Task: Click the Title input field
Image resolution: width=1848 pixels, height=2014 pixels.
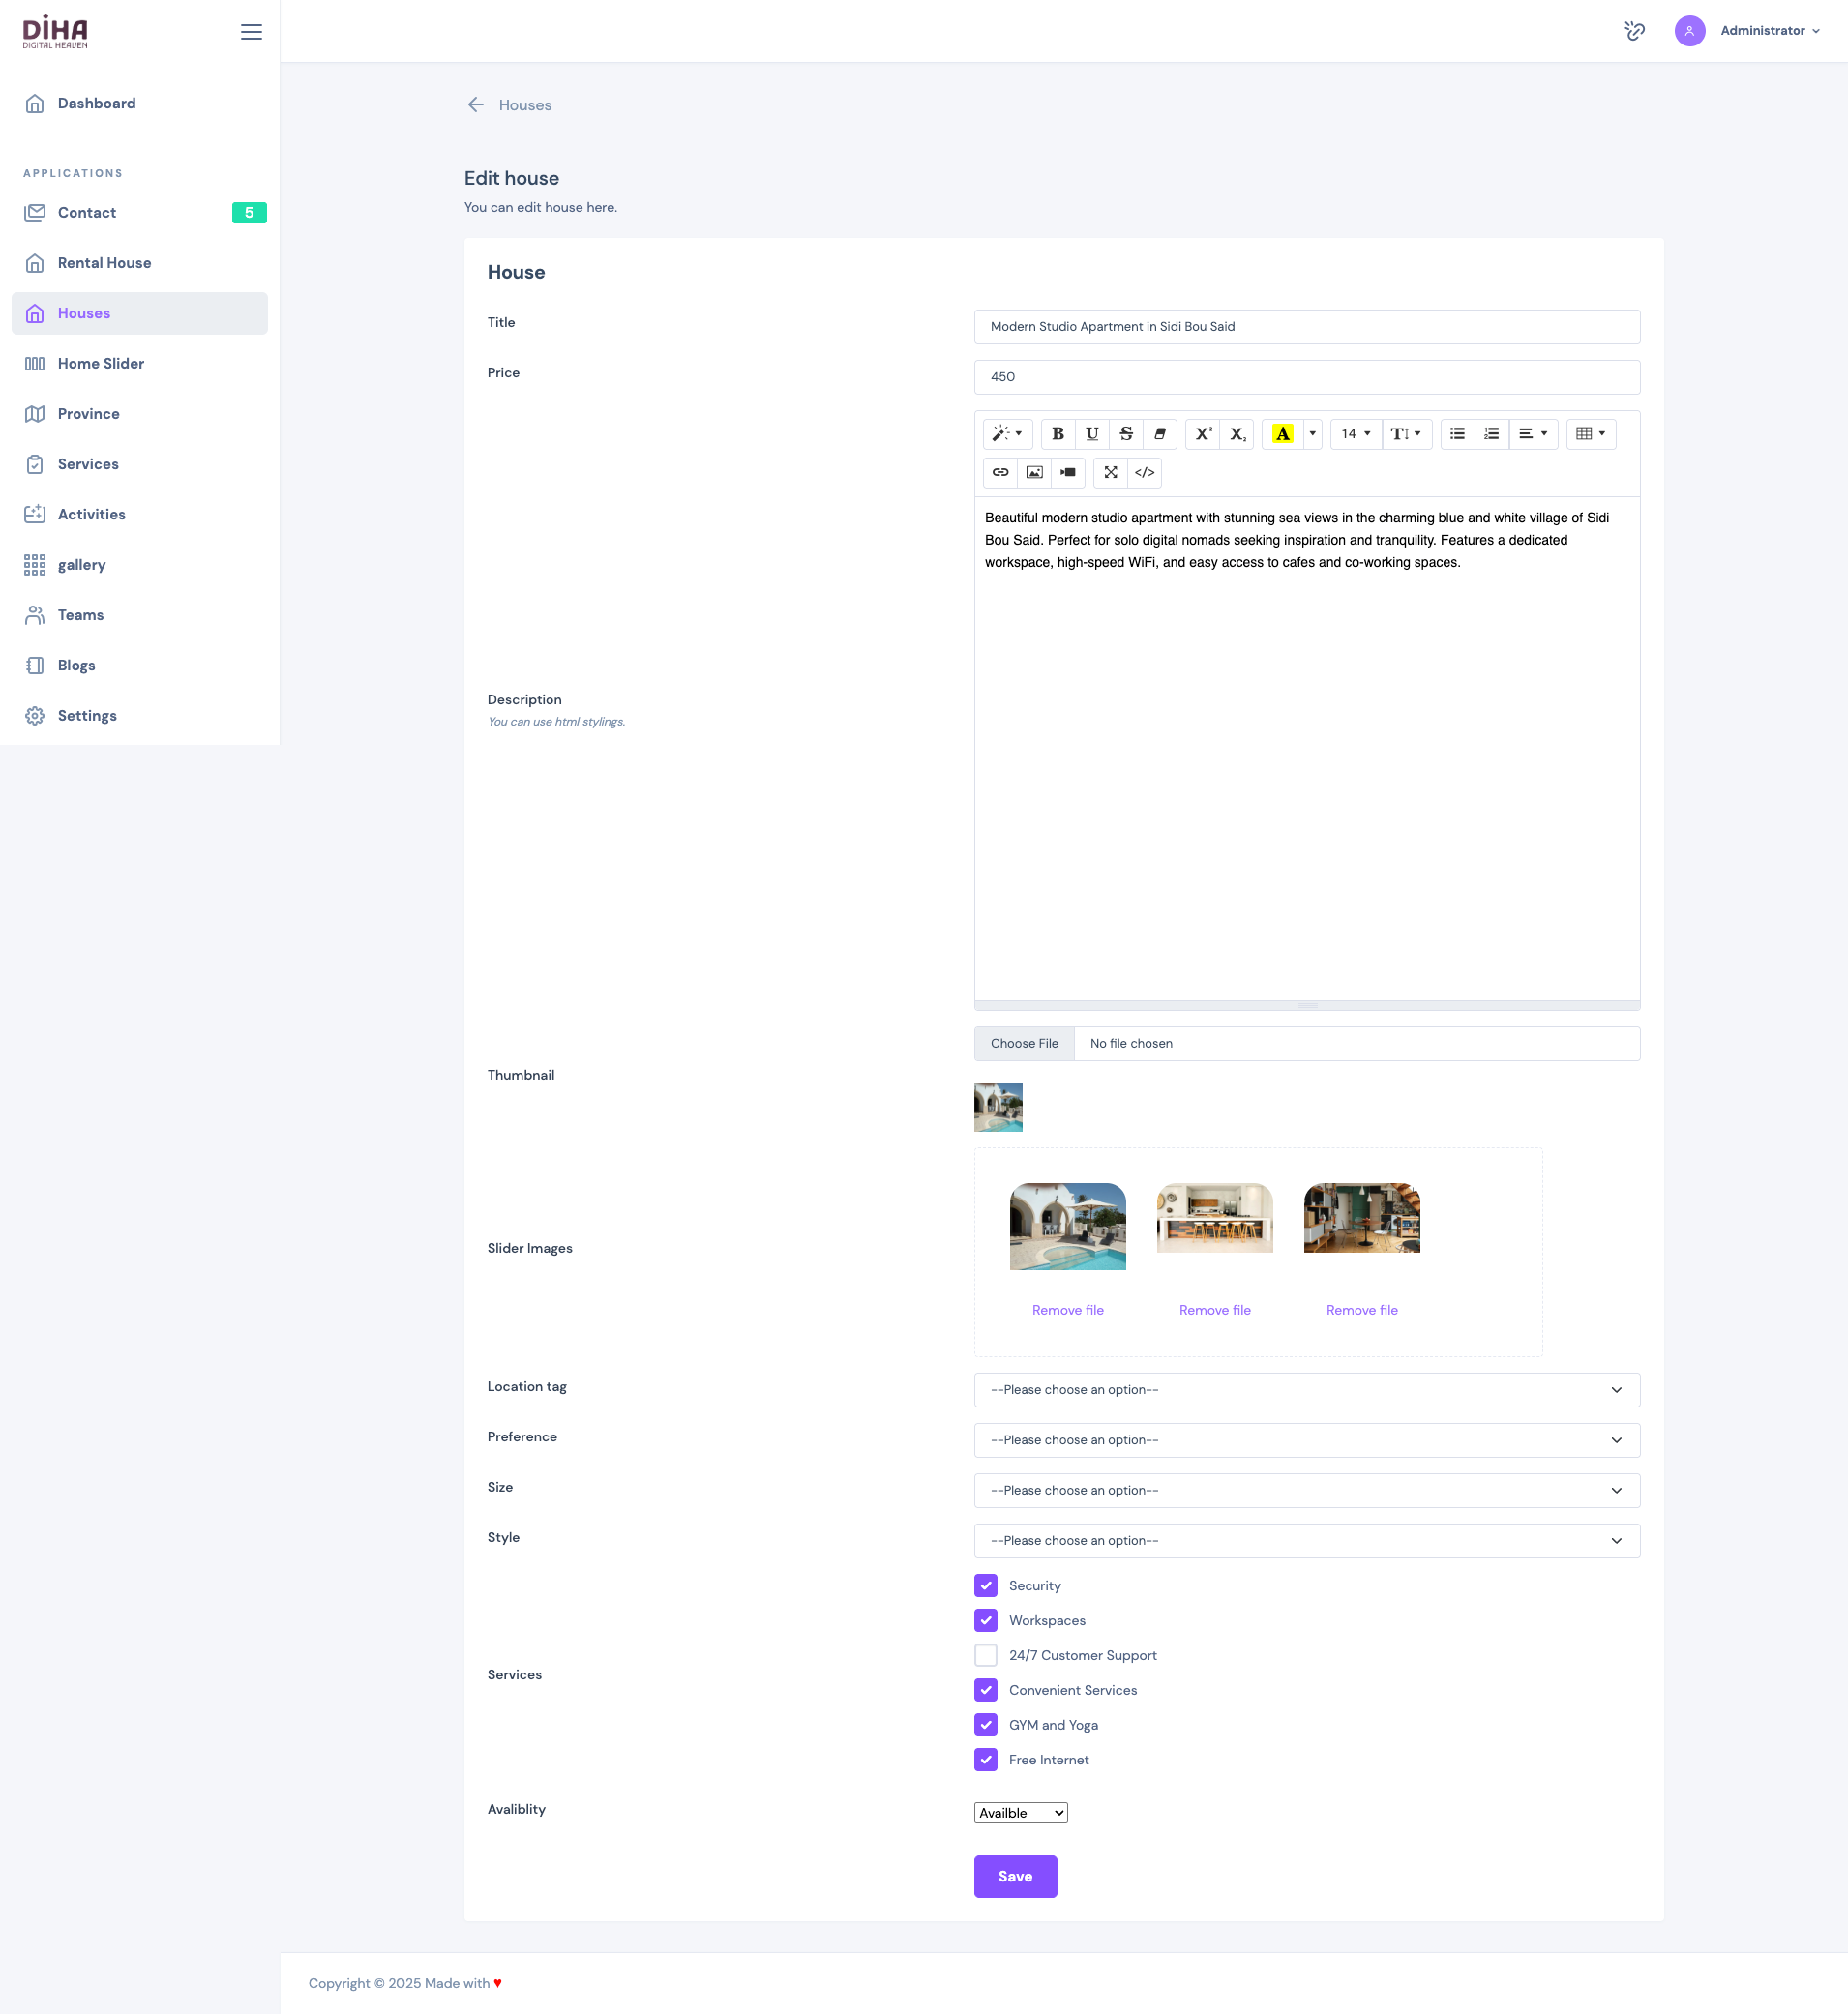Action: coord(1306,327)
